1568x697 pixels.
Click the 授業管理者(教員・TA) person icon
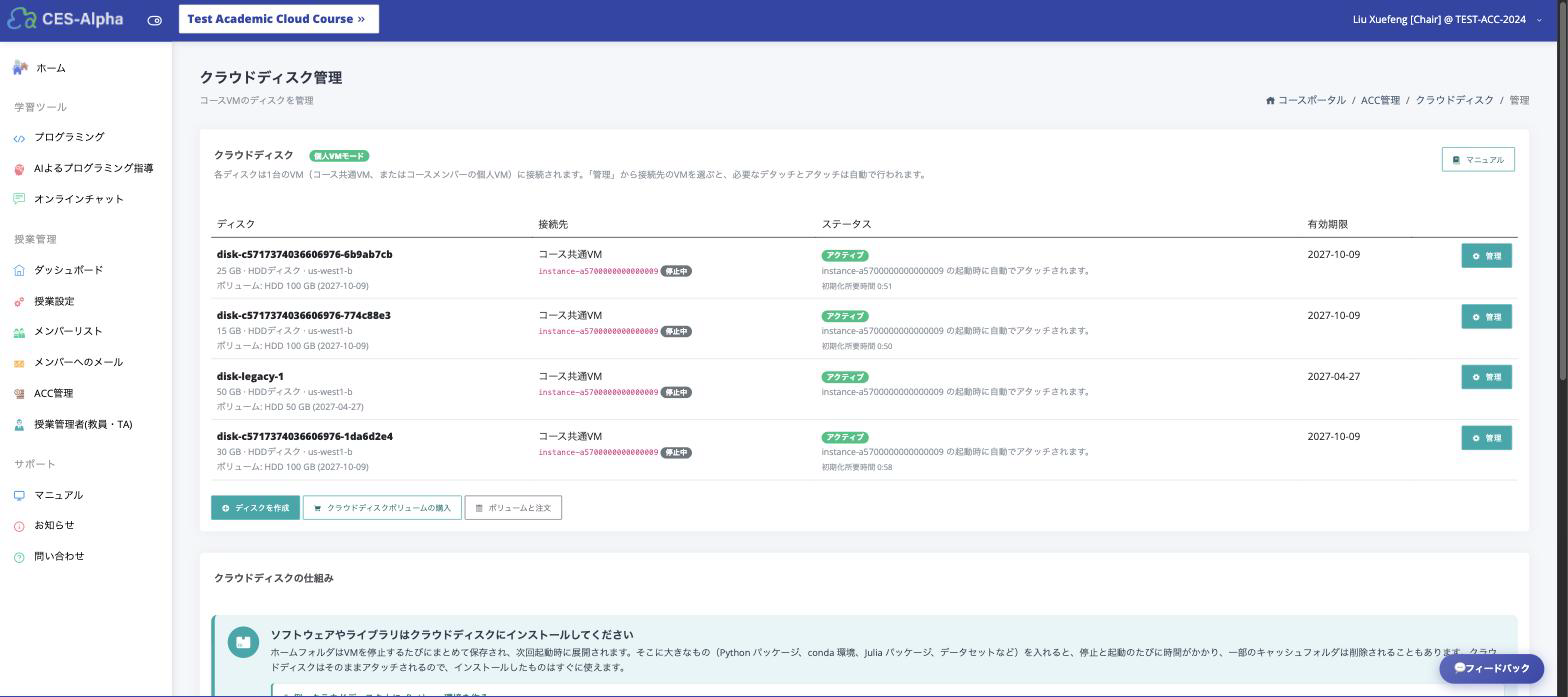[x=19, y=425]
